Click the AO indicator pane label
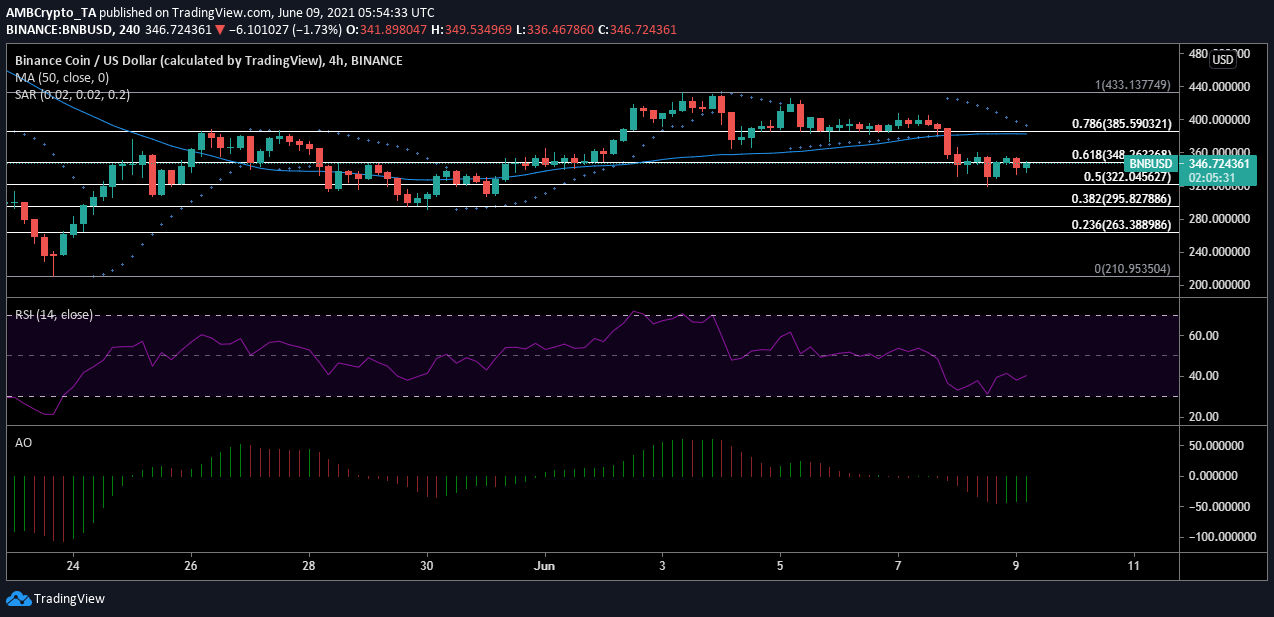This screenshot has height=617, width=1274. pos(22,442)
